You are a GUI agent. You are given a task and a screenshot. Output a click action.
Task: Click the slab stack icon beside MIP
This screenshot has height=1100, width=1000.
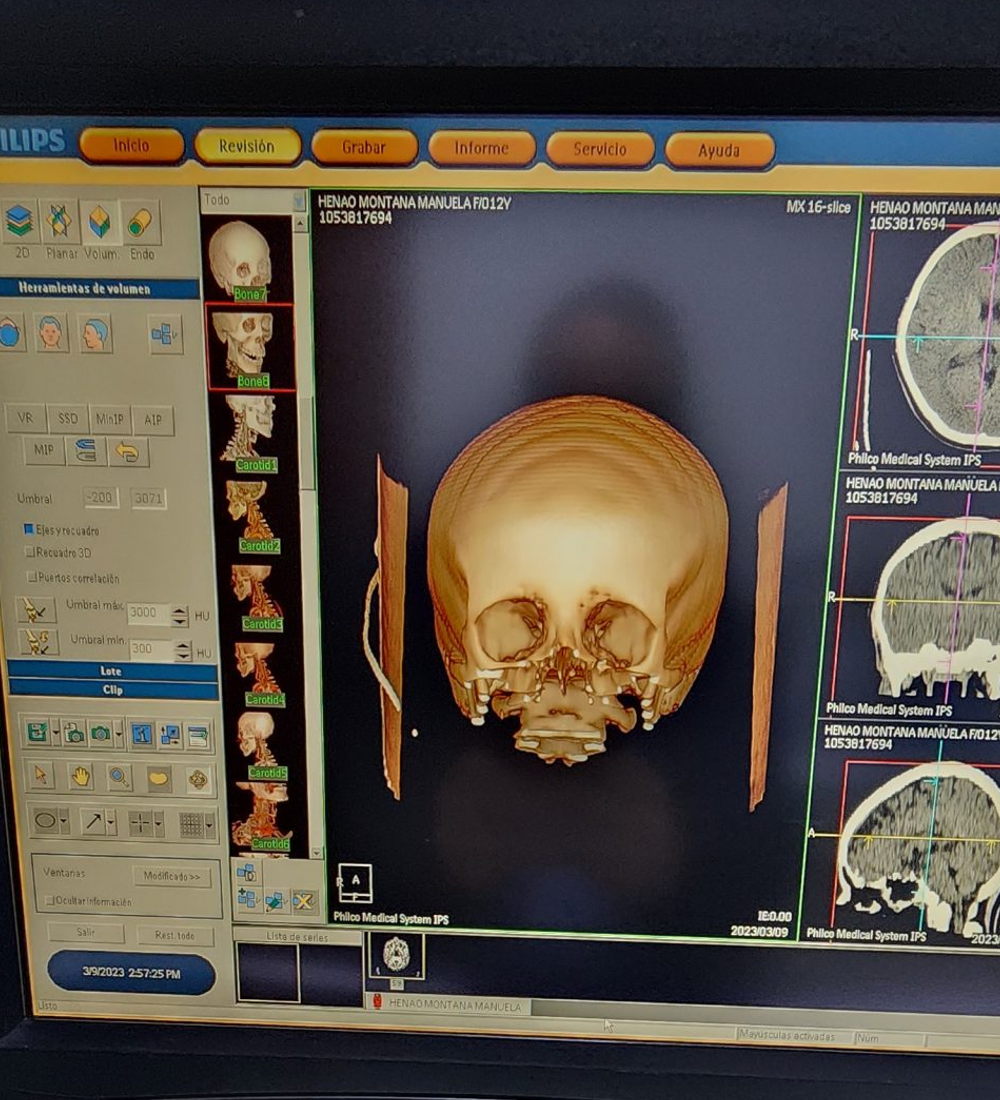[x=86, y=451]
